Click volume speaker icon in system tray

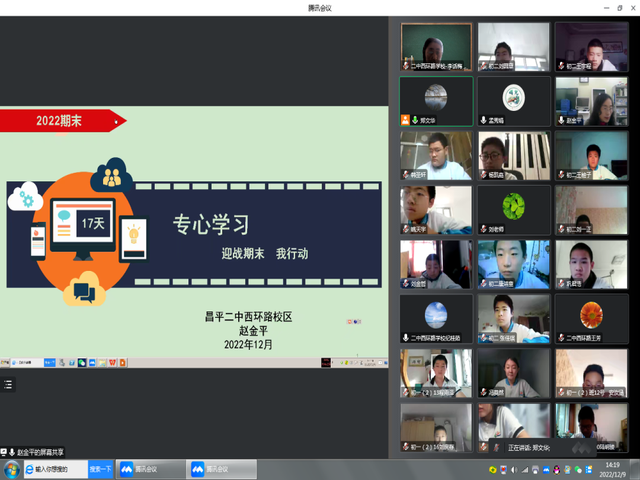[514, 470]
